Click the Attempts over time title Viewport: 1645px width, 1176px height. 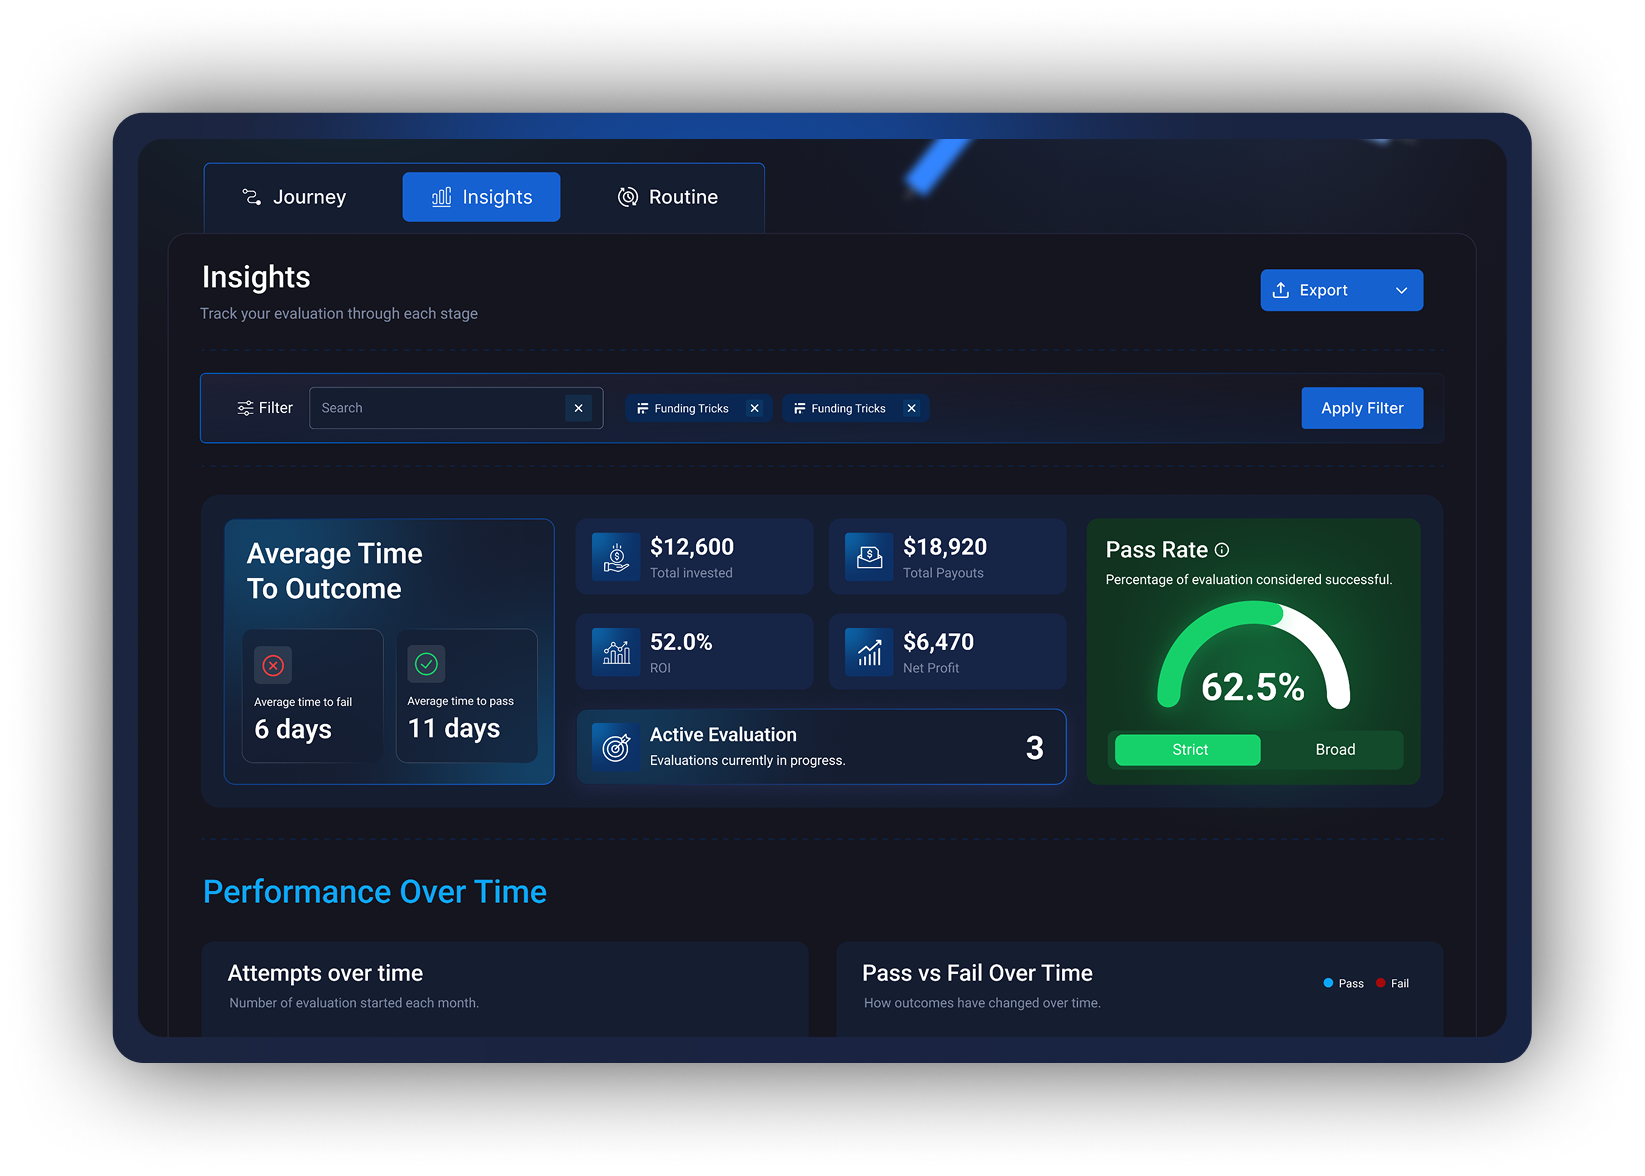325,973
